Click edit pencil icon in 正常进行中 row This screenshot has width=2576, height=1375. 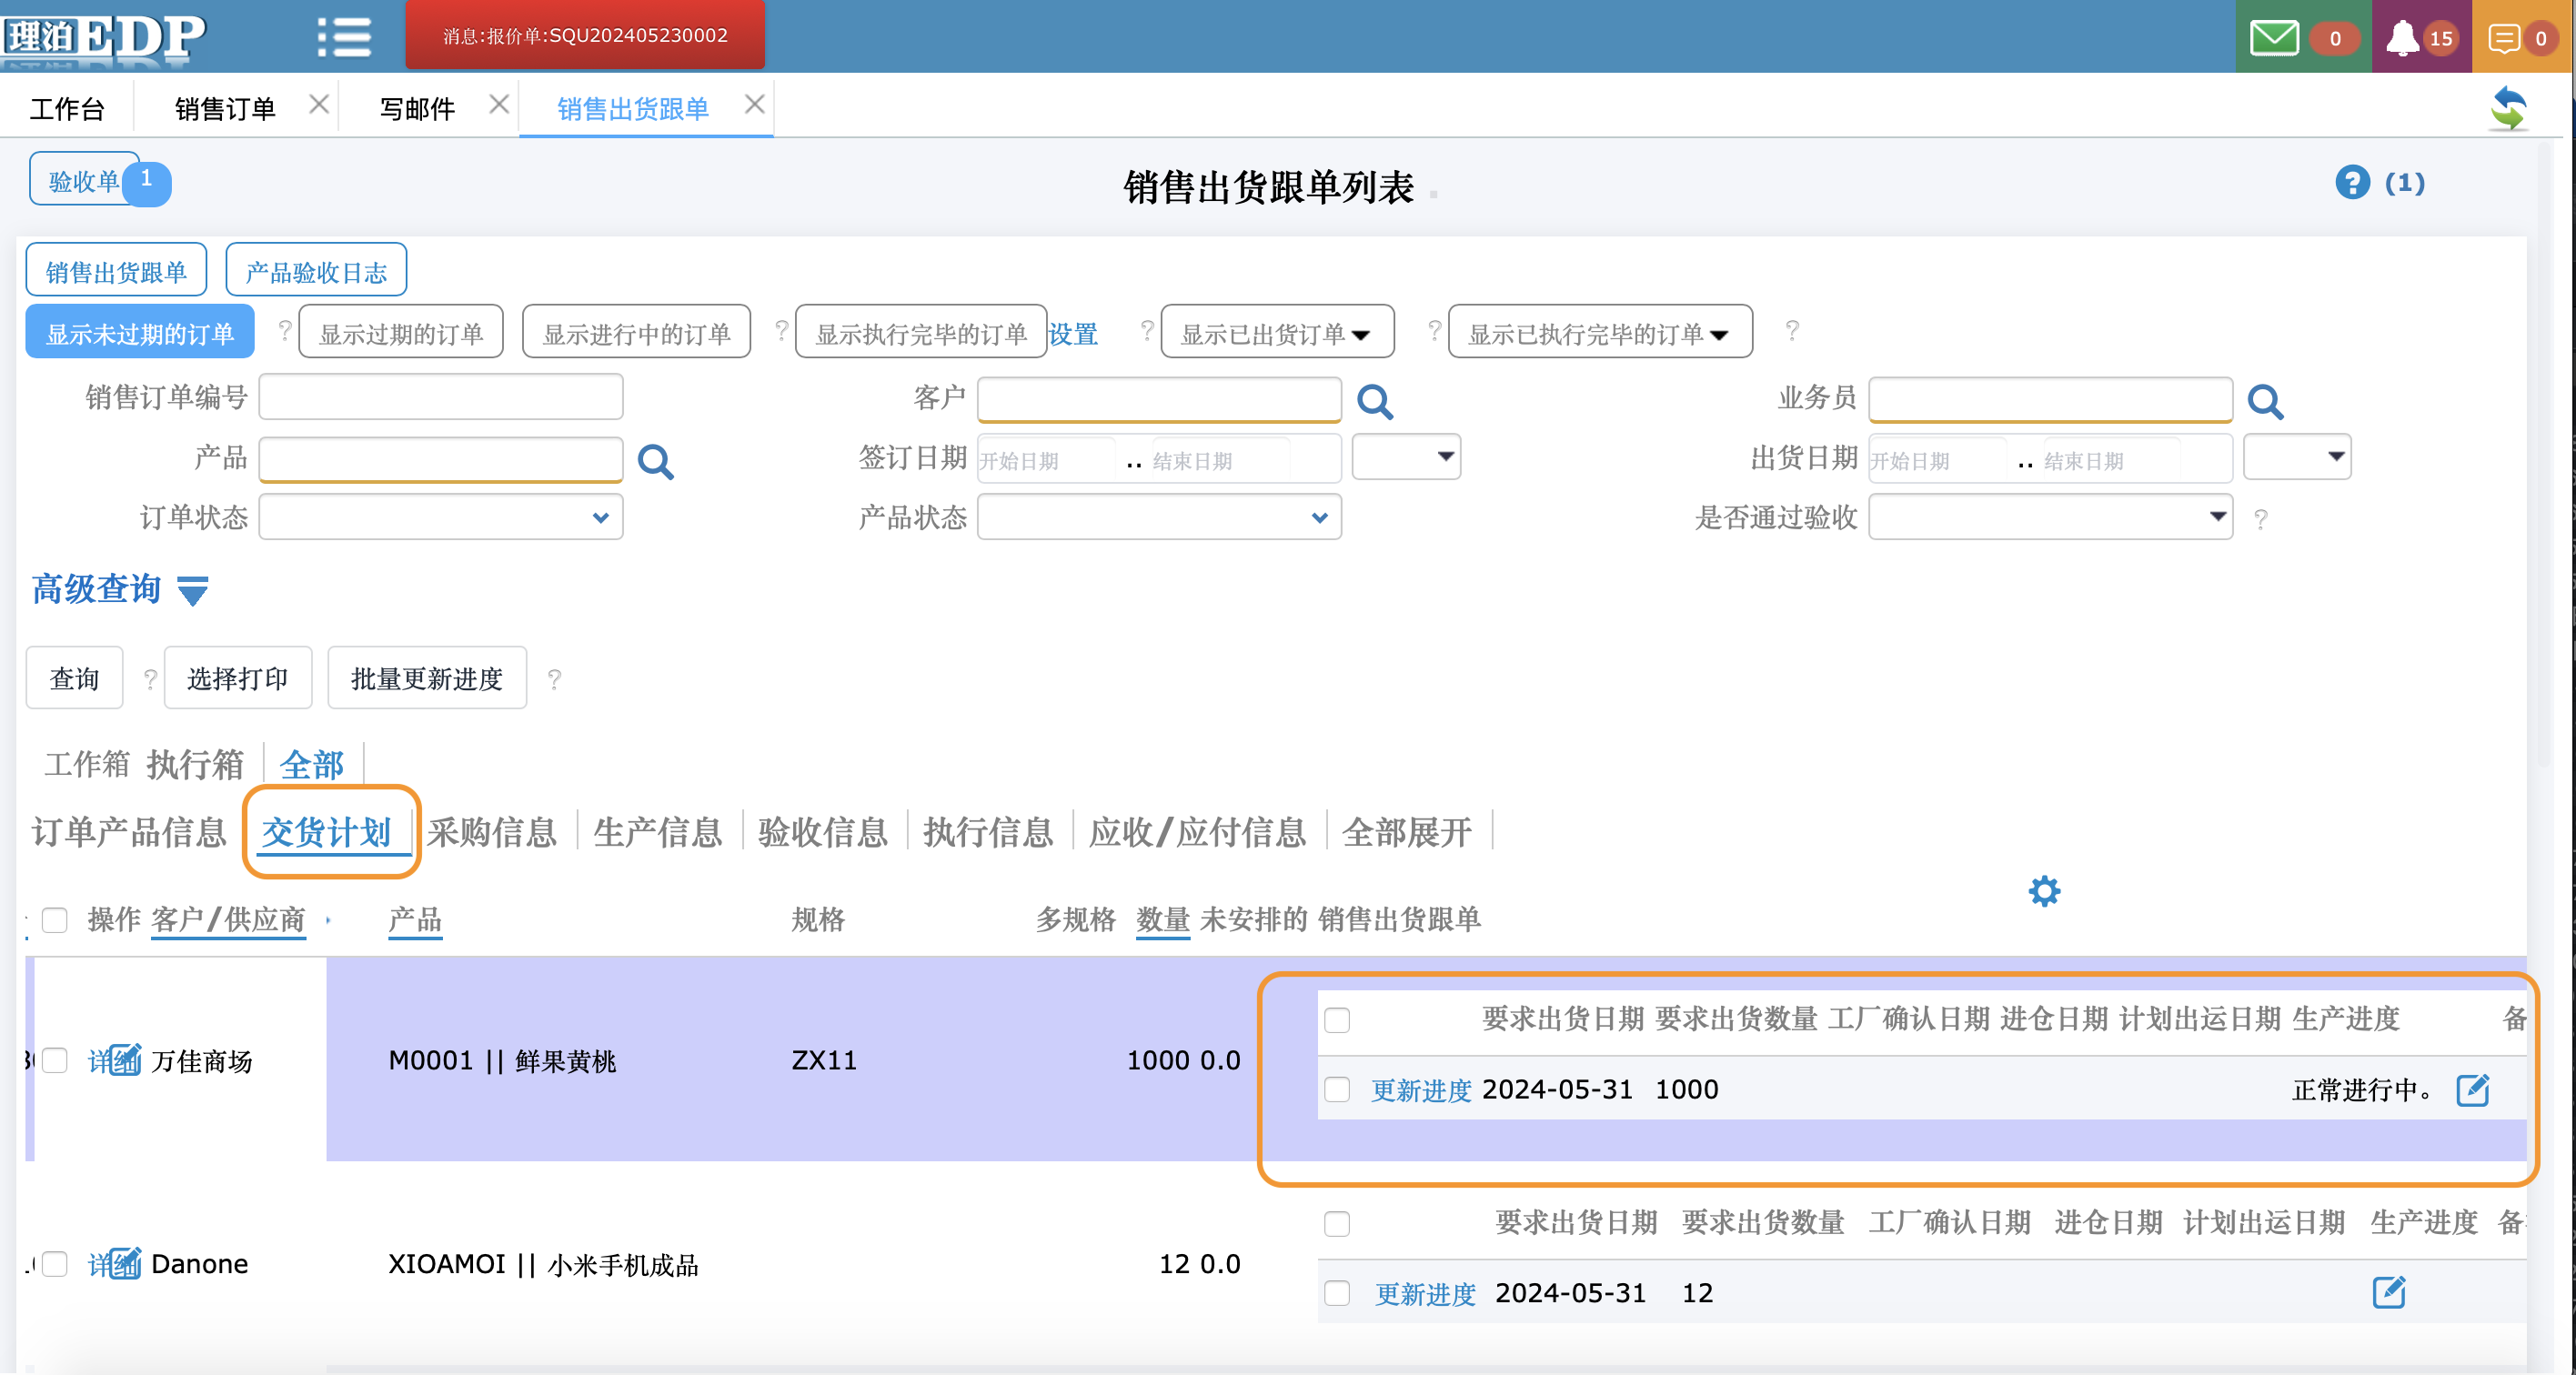[2472, 1090]
